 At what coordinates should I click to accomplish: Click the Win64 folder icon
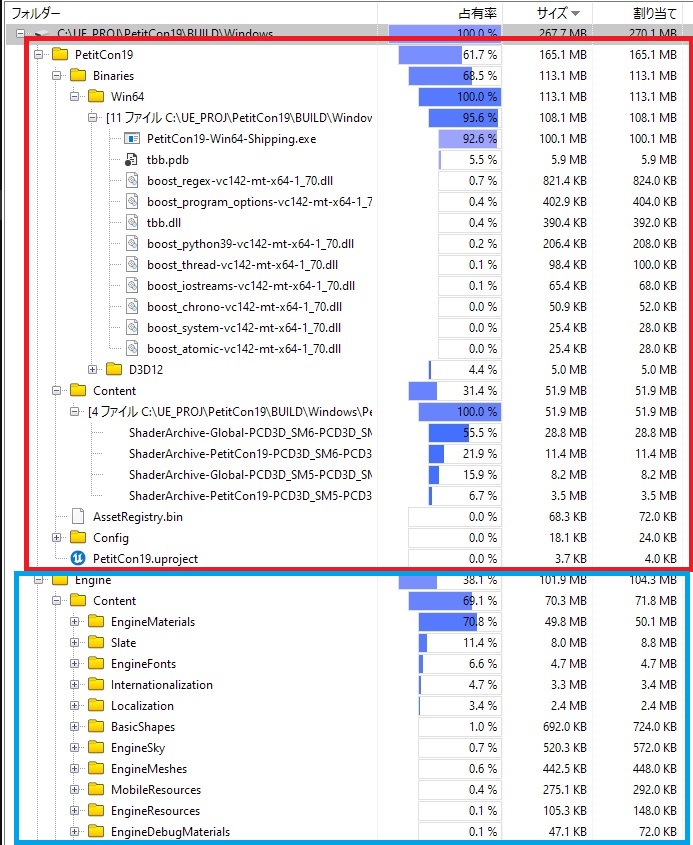pyautogui.click(x=96, y=96)
